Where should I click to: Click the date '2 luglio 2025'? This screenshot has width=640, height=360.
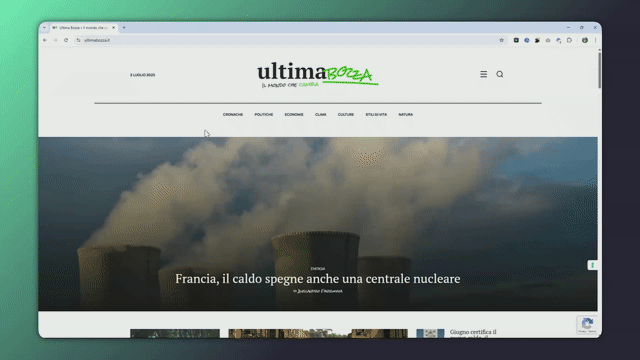[142, 75]
